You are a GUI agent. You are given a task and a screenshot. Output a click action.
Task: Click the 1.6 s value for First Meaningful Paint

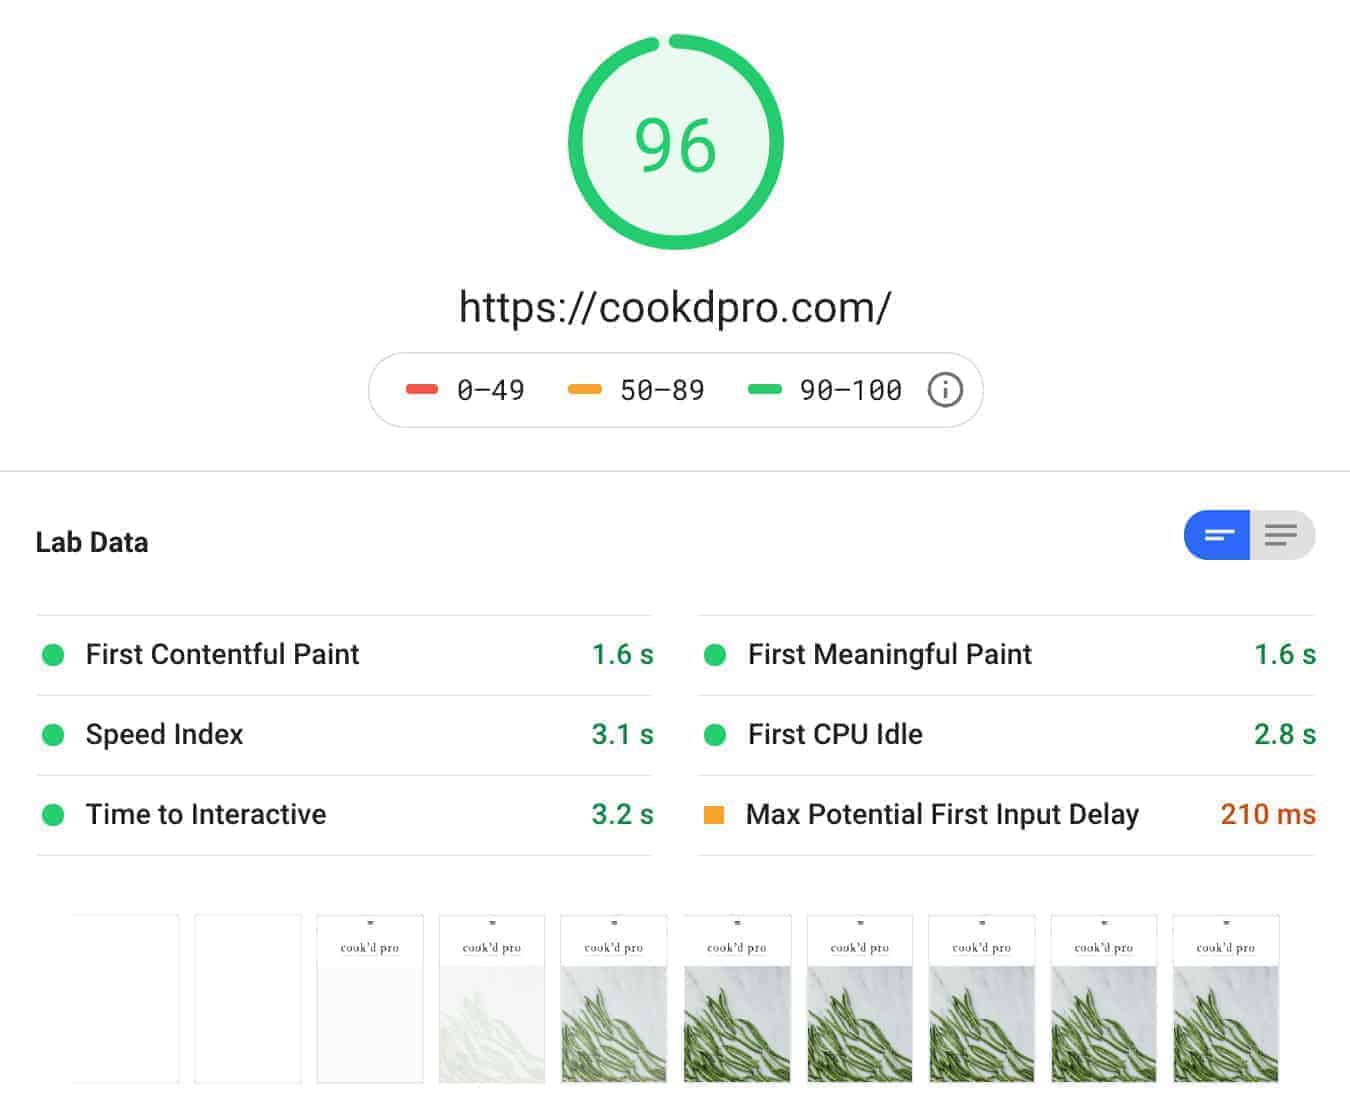point(1285,654)
